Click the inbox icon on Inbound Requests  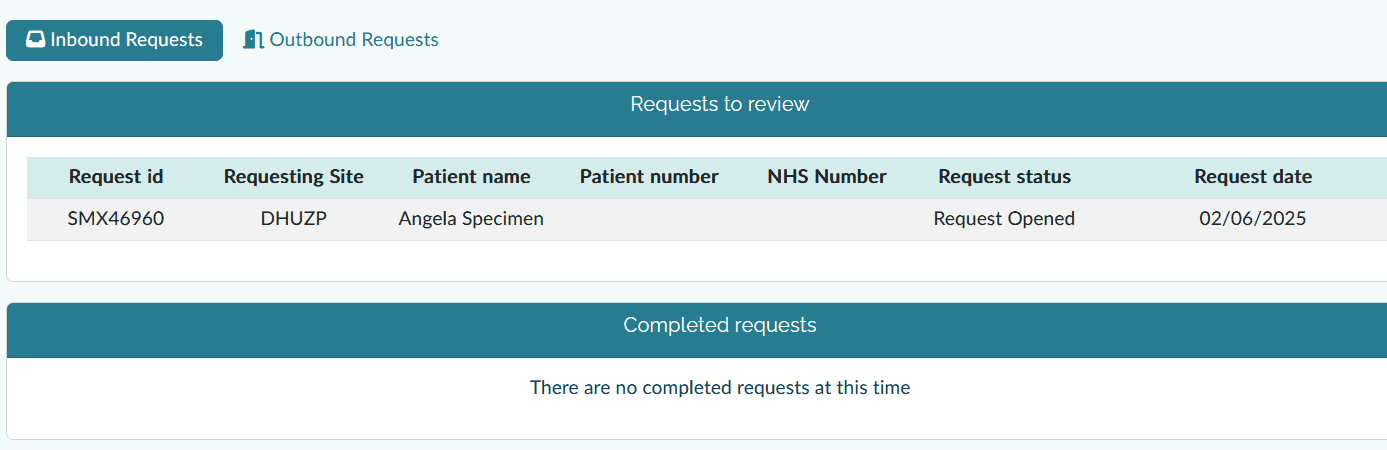[x=35, y=40]
